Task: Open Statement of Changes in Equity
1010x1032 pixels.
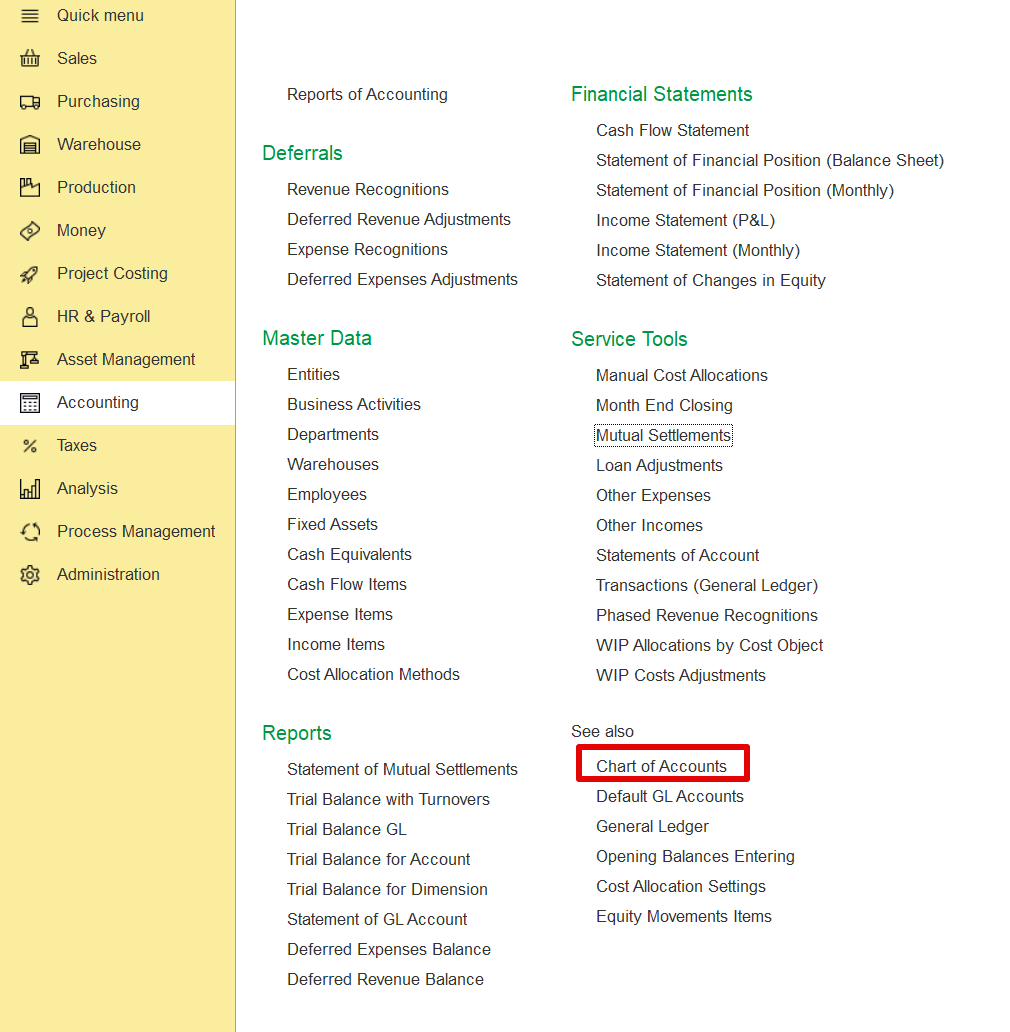Action: click(x=711, y=281)
